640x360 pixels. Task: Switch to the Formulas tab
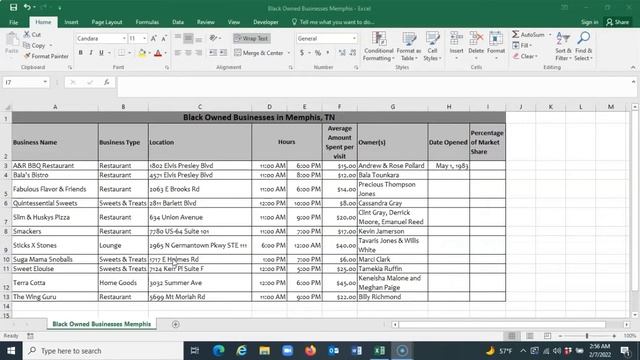pos(147,22)
